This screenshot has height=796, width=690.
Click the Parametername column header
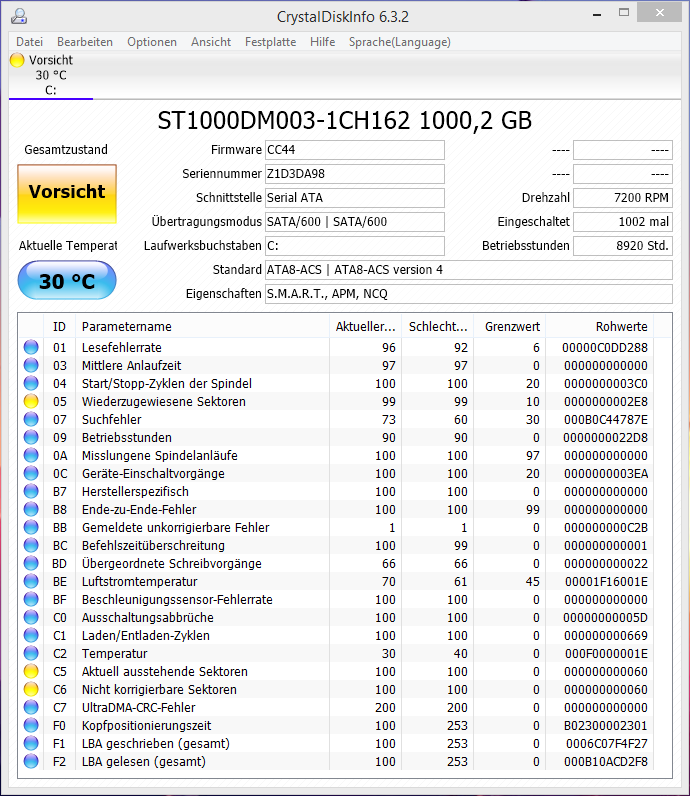(x=202, y=326)
